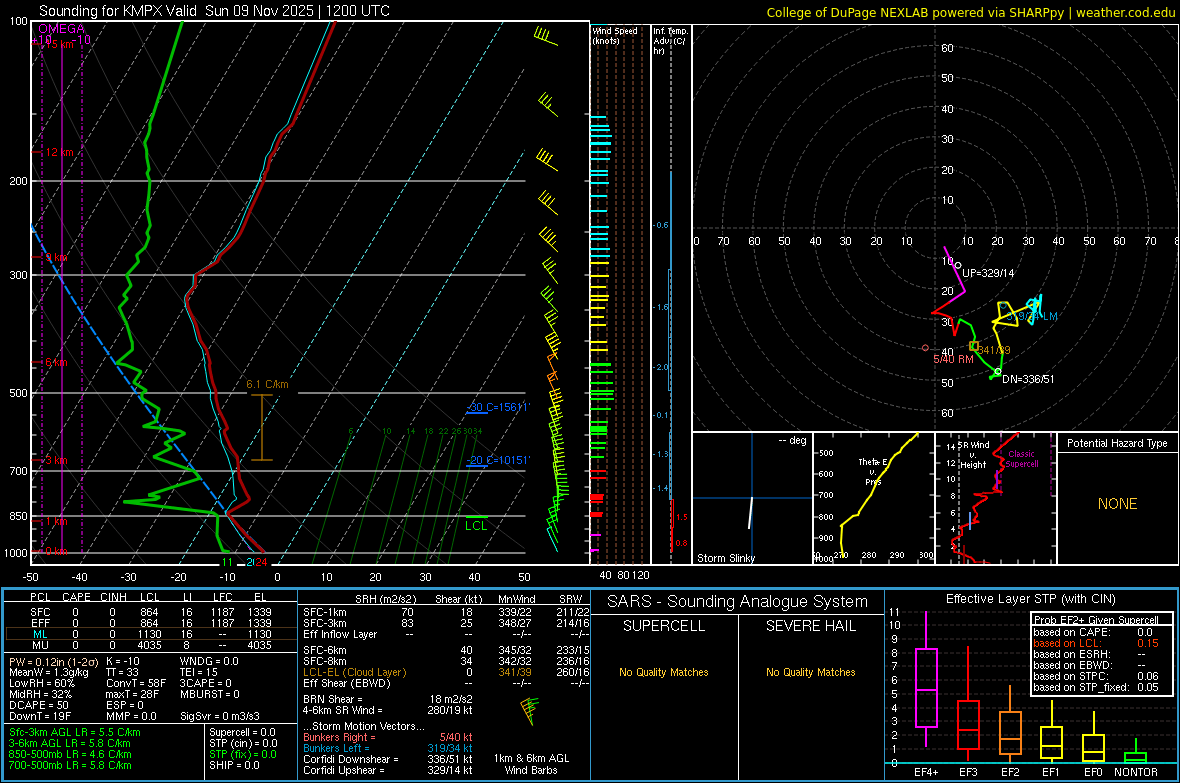Screen dimensions: 1180x783
Task: Select the SEVERE HAIL analog column header
Action: click(x=810, y=626)
